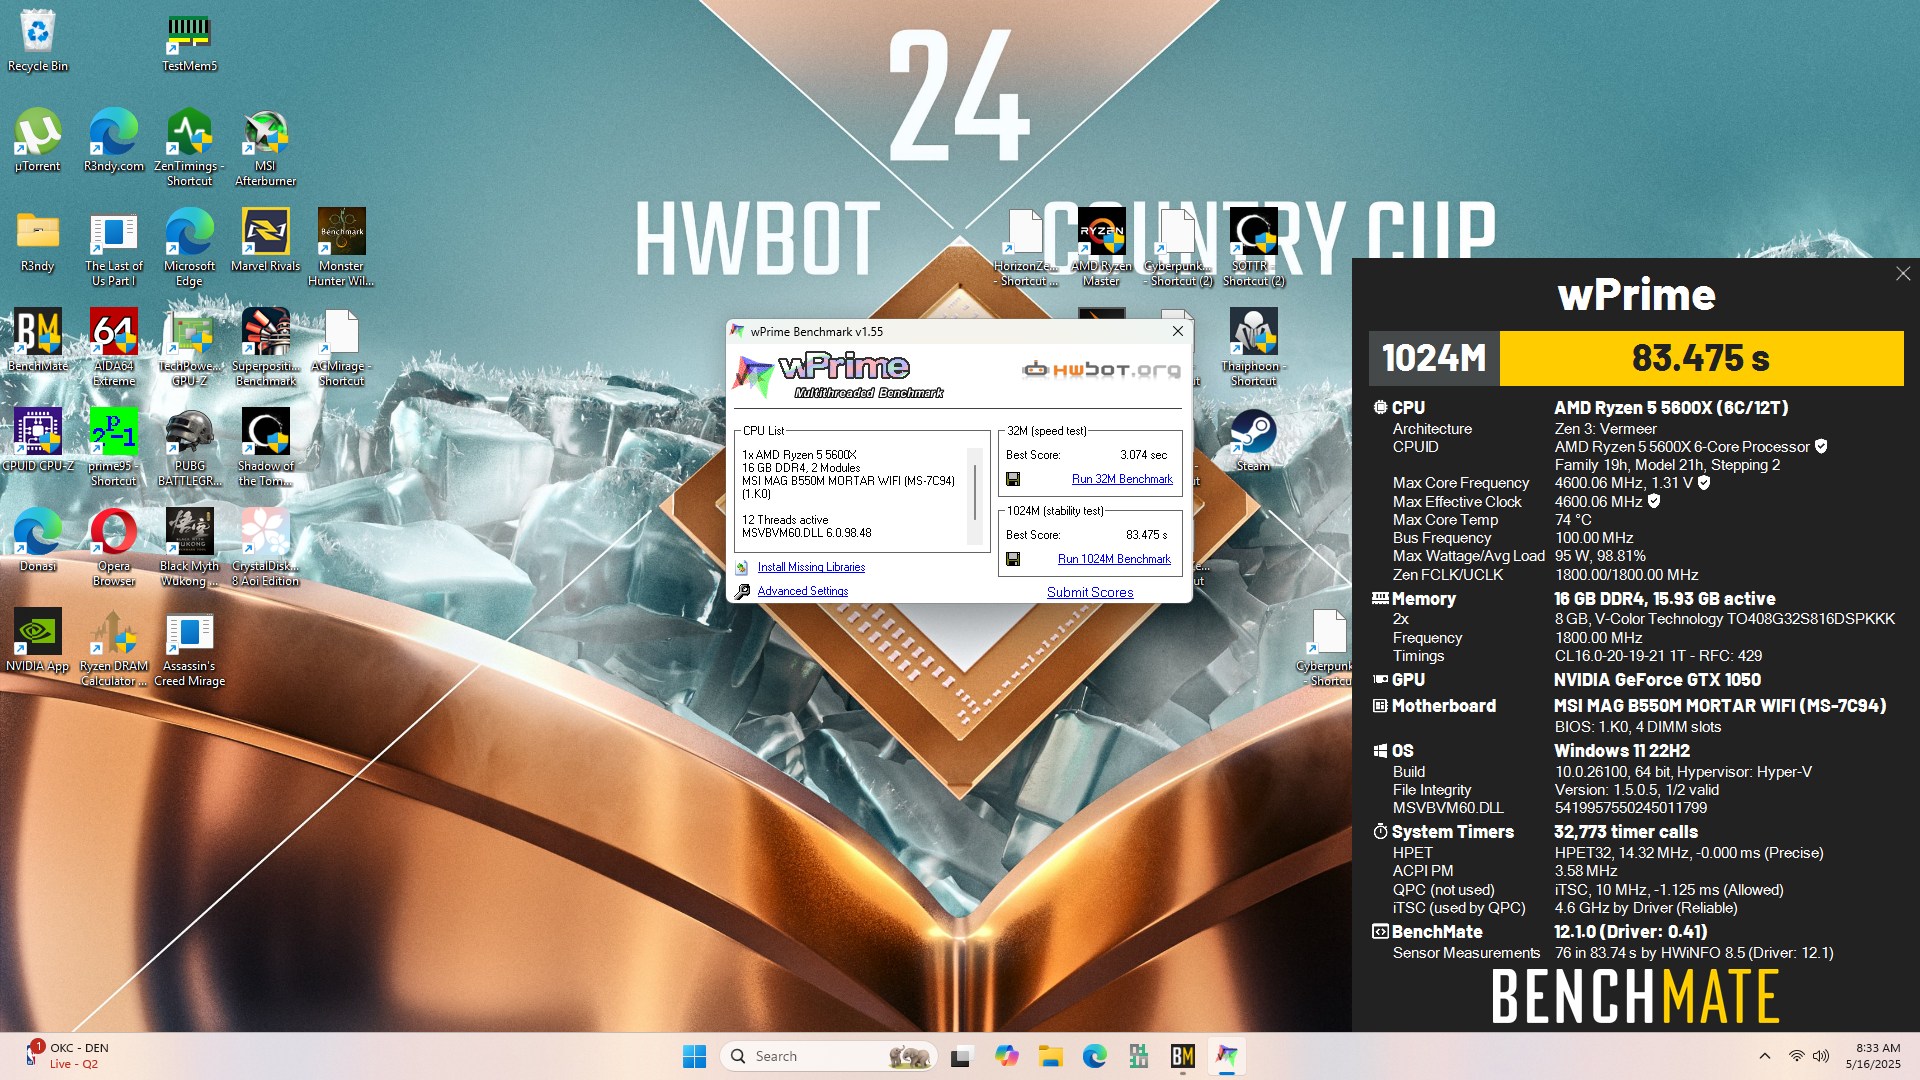This screenshot has width=1920, height=1080.
Task: Show hidden system tray icons
Action: click(x=1765, y=1056)
